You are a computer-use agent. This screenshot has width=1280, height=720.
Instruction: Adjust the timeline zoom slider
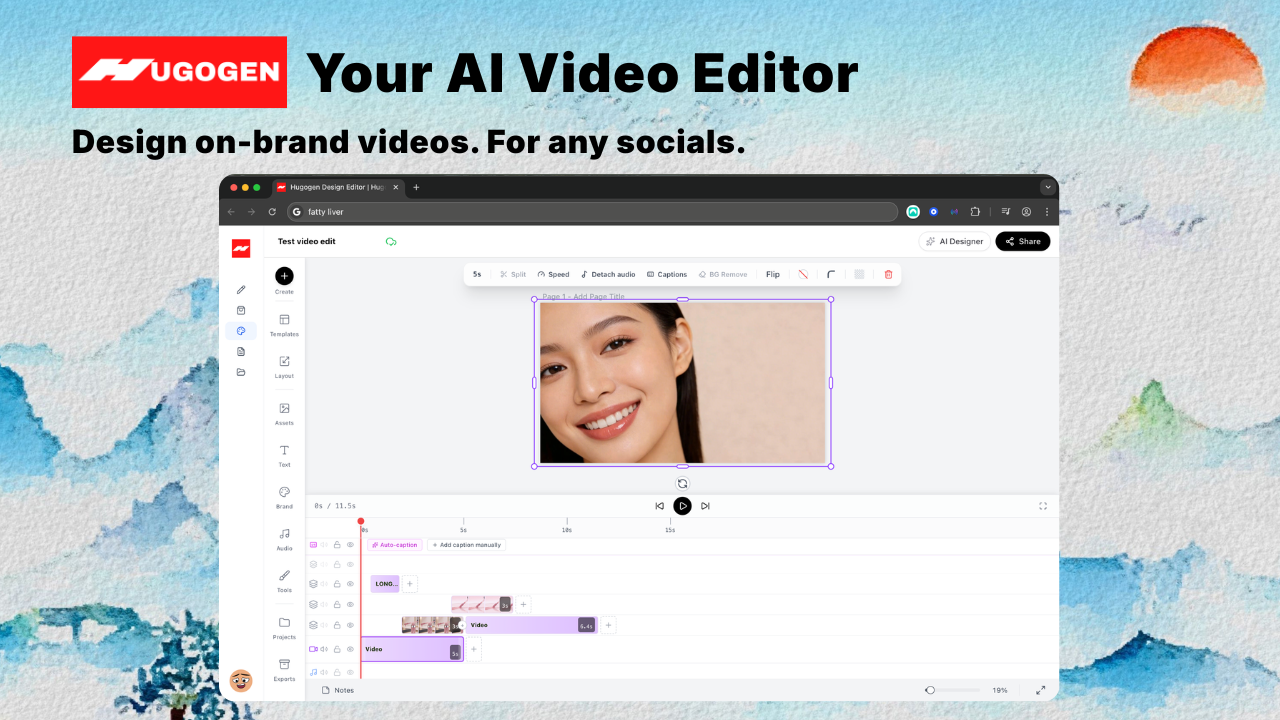tap(952, 690)
